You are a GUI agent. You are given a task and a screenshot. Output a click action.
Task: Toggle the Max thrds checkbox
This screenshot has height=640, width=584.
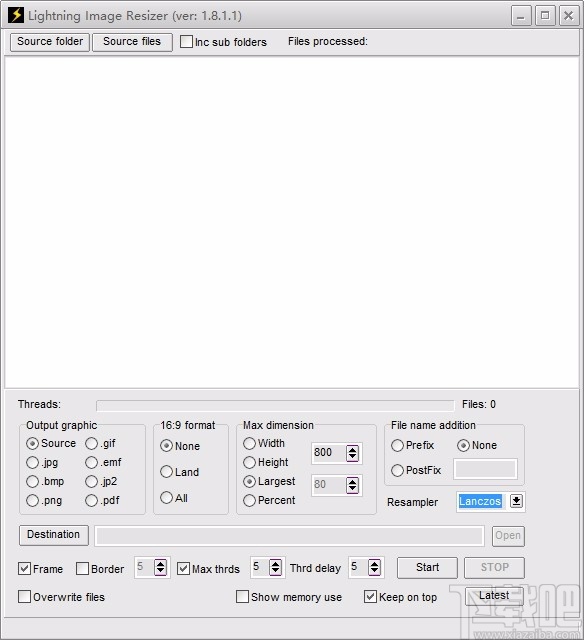pos(184,569)
